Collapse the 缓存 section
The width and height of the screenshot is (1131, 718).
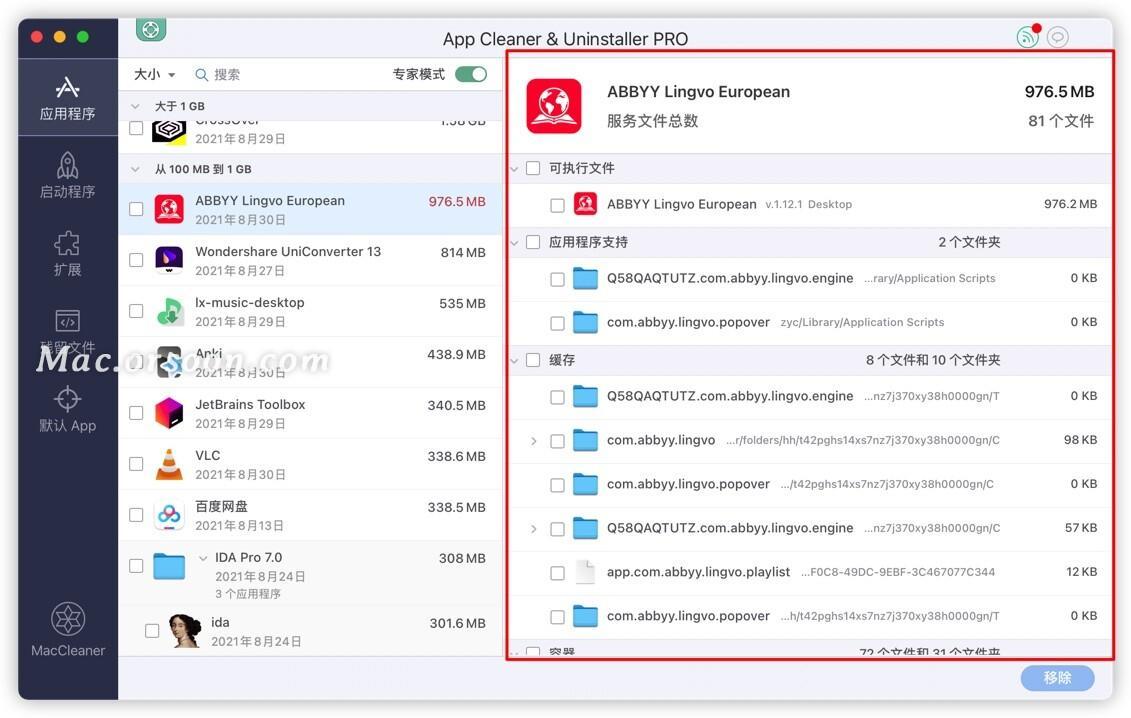(514, 359)
